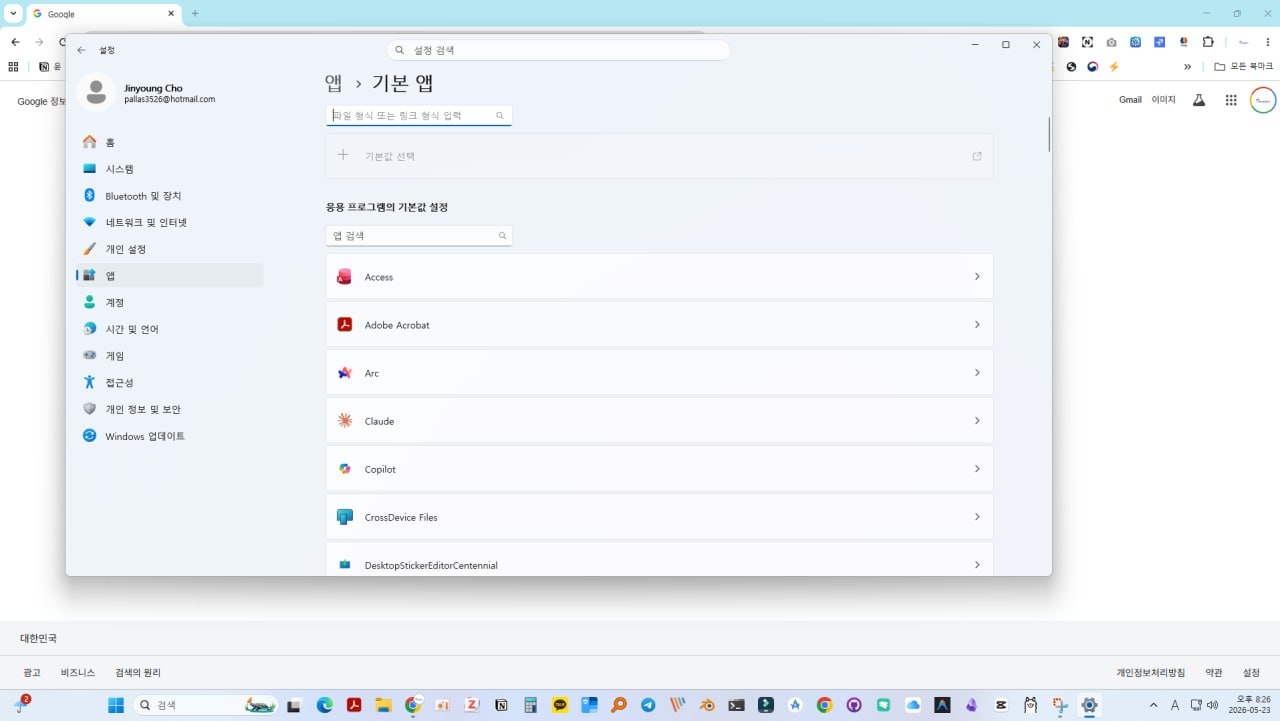
Task: Expand the CrossDevice Files defaults row
Action: coord(659,516)
